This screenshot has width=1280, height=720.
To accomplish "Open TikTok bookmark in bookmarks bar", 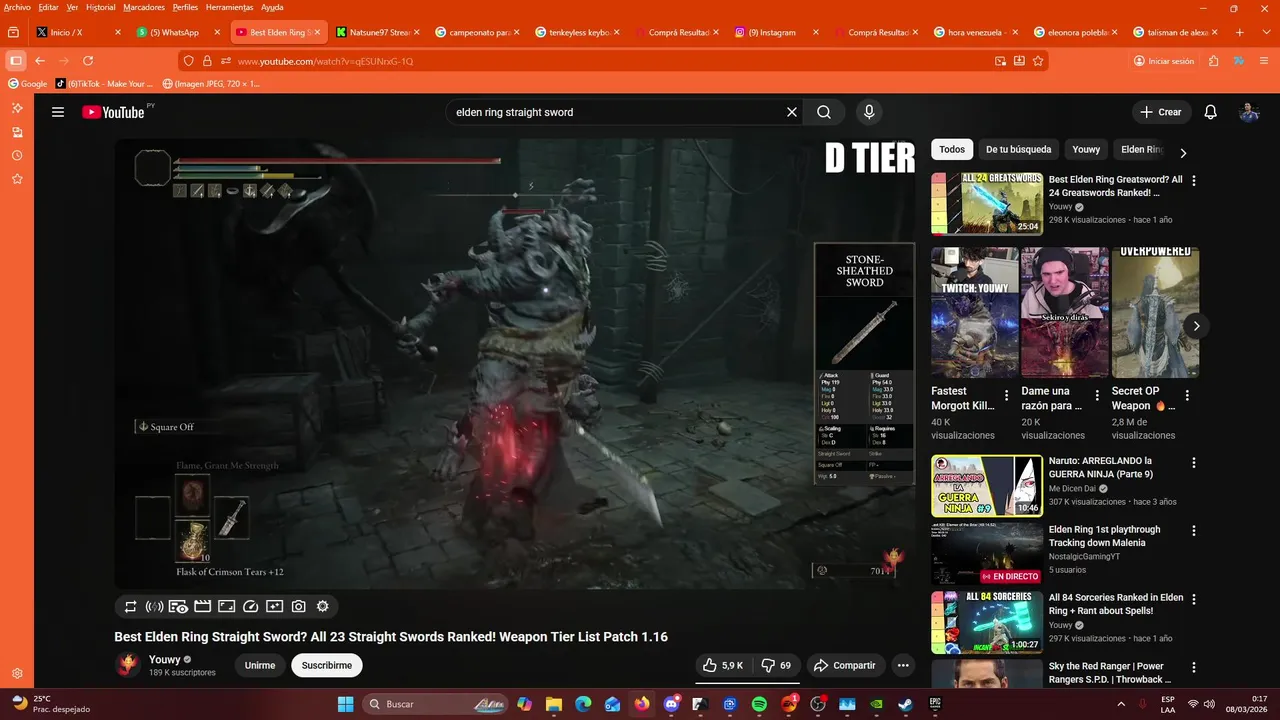I will tap(104, 84).
